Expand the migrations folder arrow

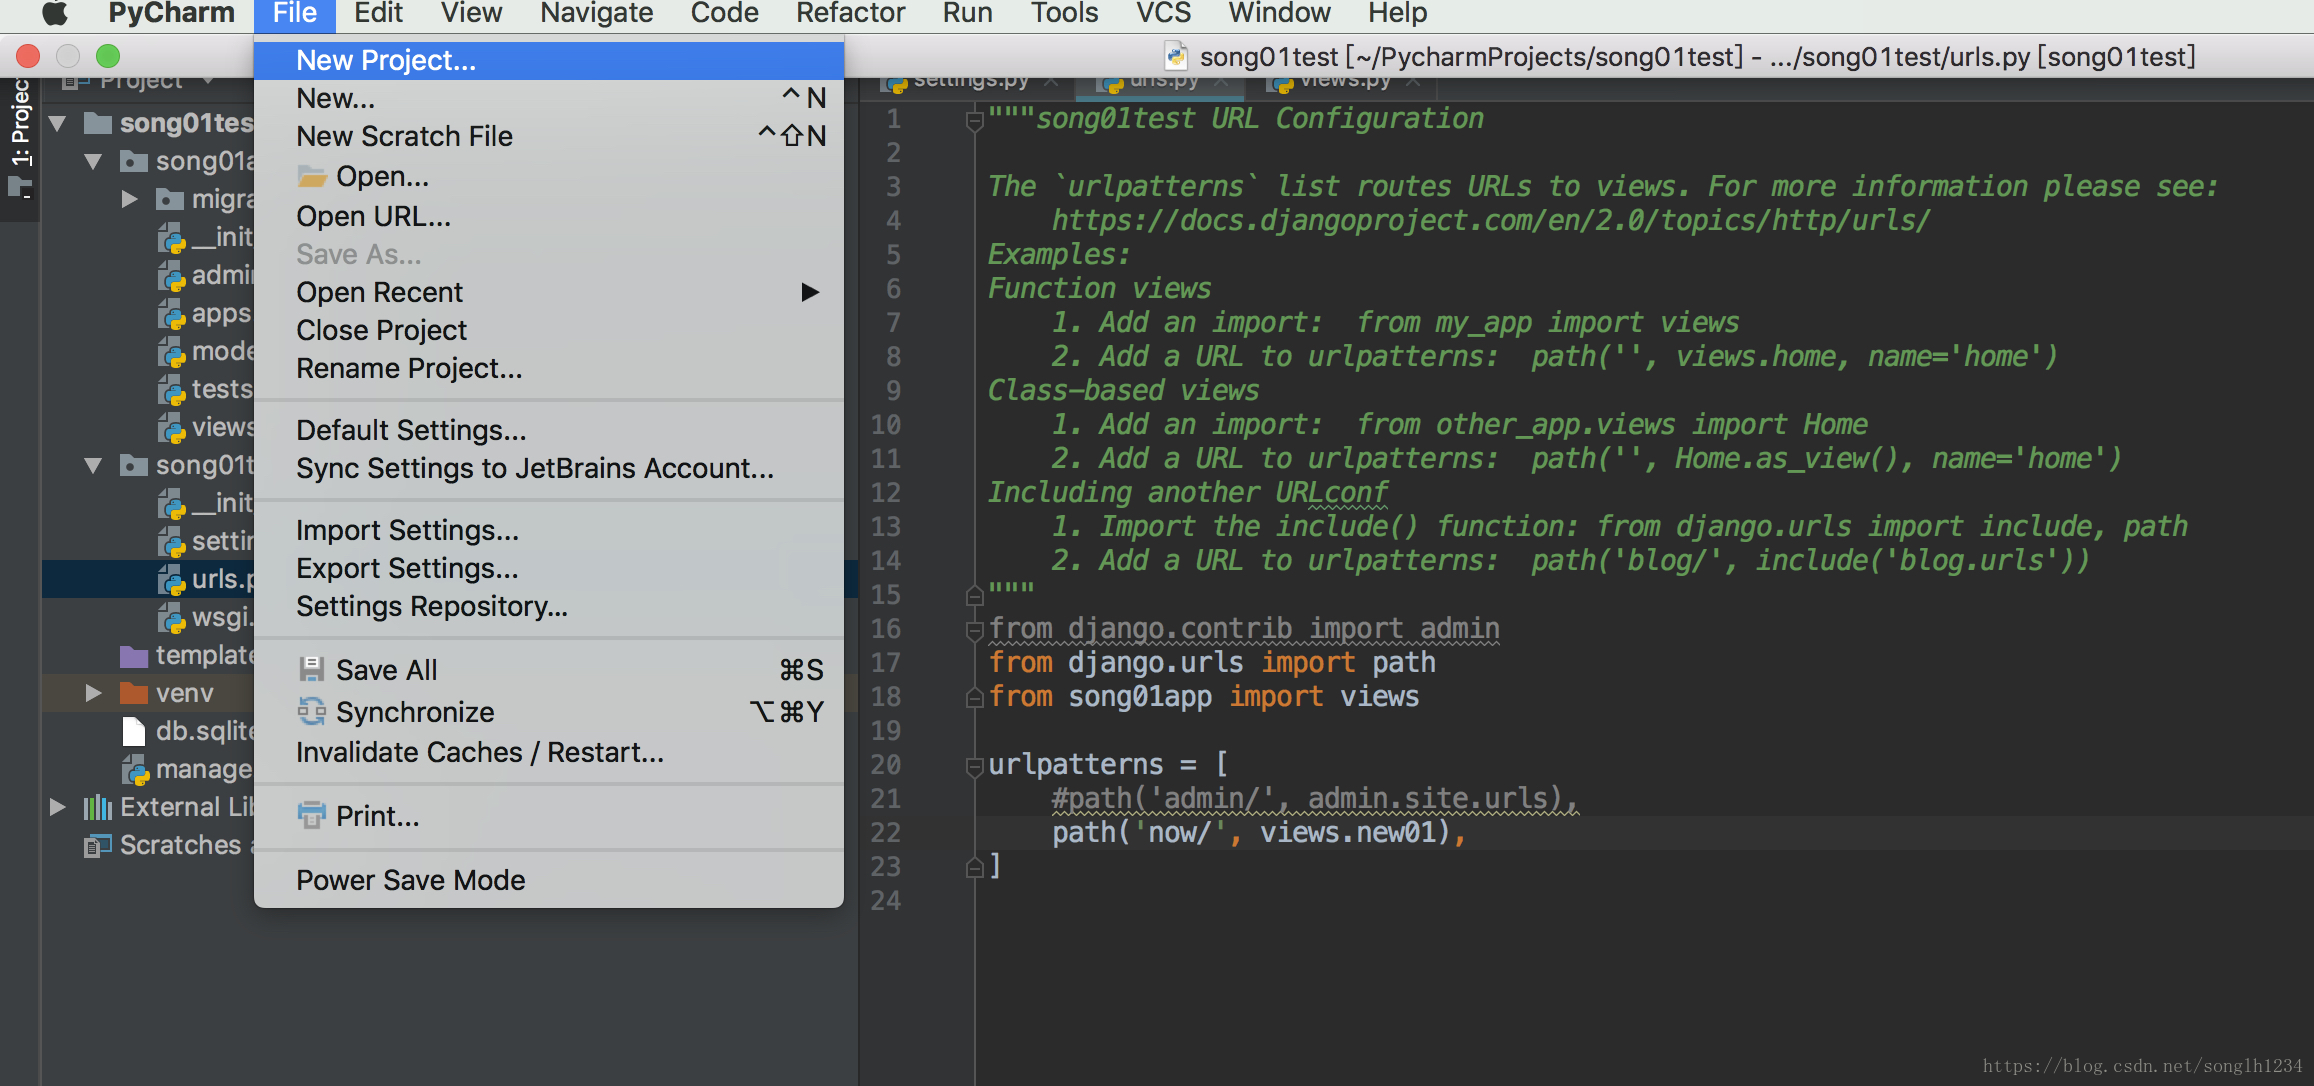tap(129, 199)
